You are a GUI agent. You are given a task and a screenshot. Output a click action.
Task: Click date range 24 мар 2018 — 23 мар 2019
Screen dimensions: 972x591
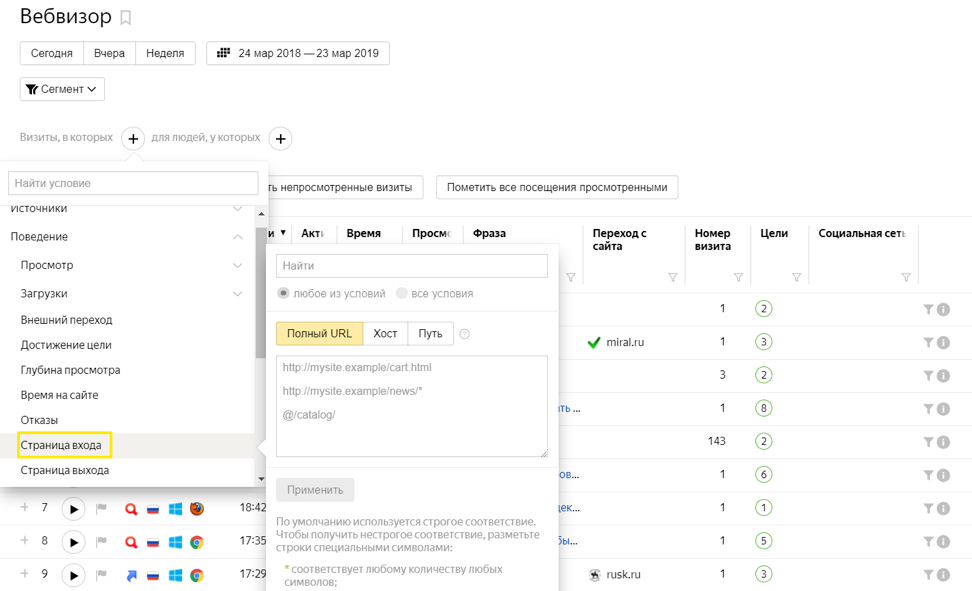click(308, 53)
